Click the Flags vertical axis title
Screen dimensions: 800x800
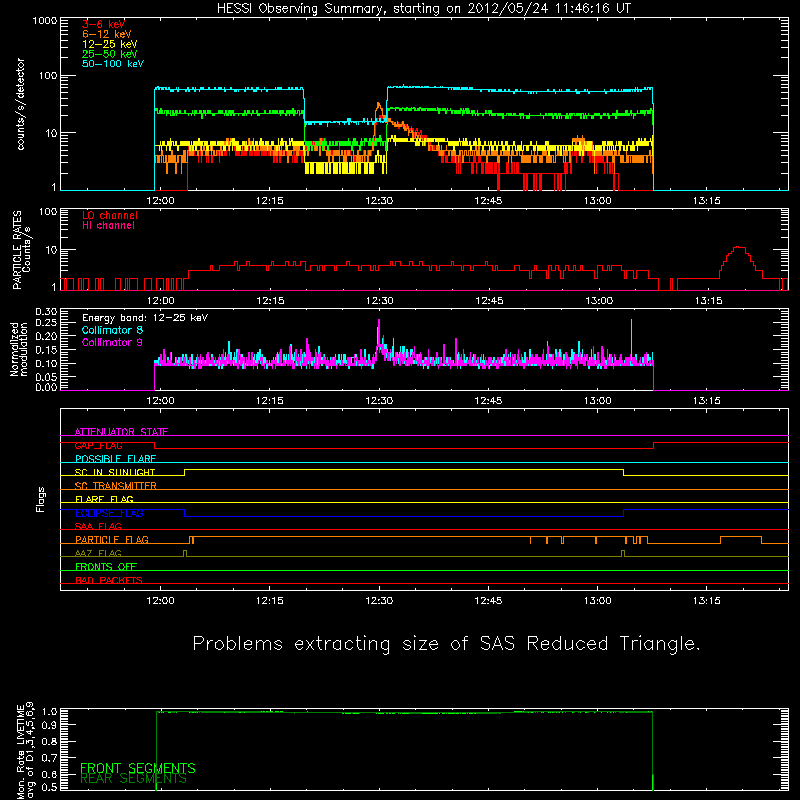click(x=40, y=499)
